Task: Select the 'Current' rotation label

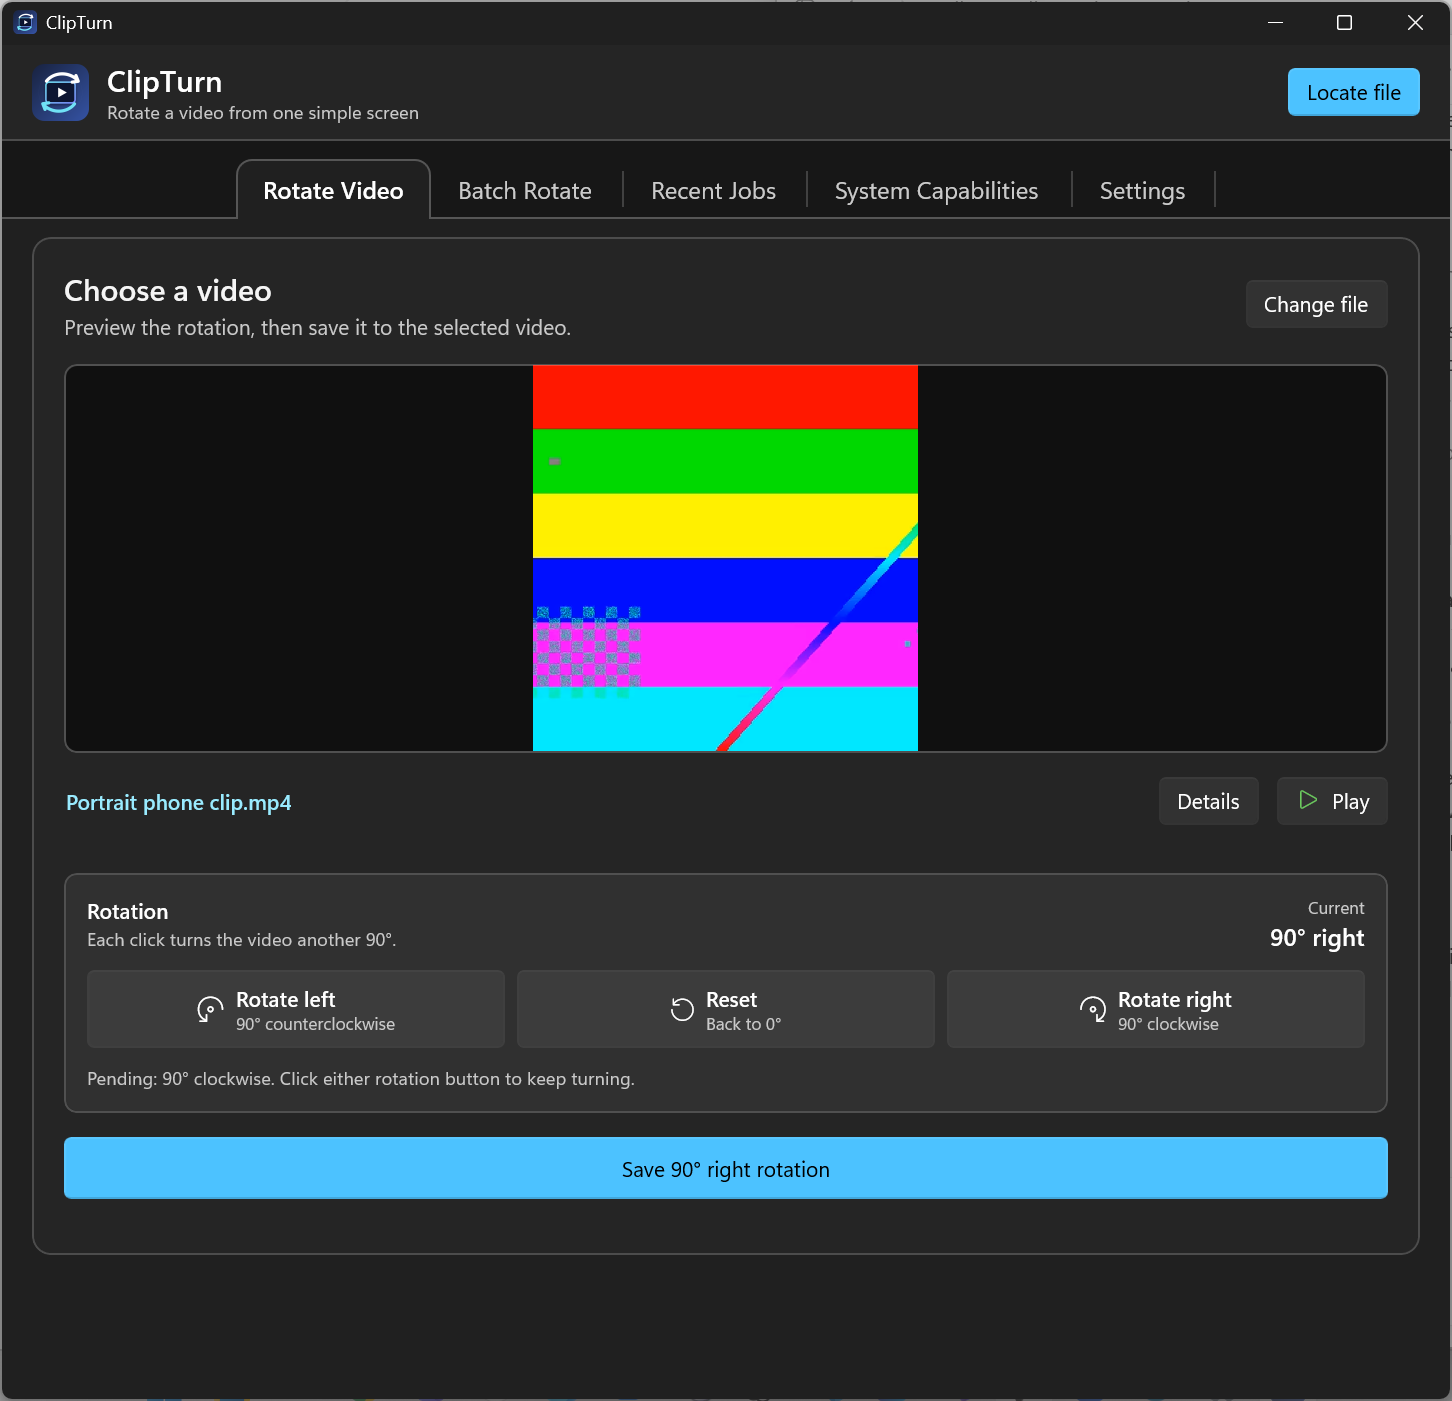Action: click(x=1336, y=908)
